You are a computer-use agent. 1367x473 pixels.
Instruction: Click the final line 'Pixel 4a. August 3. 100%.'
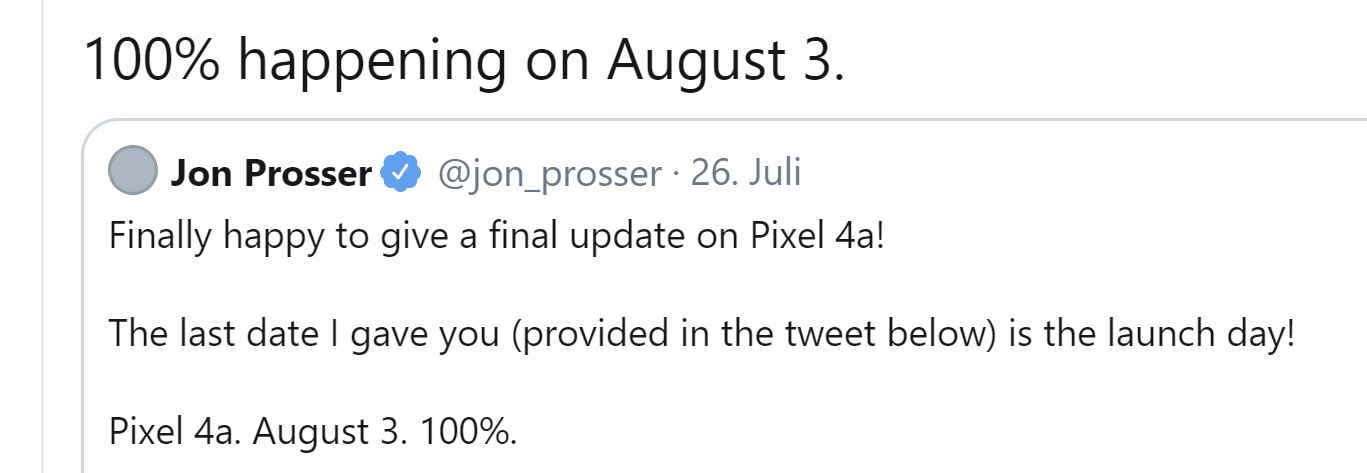click(313, 430)
